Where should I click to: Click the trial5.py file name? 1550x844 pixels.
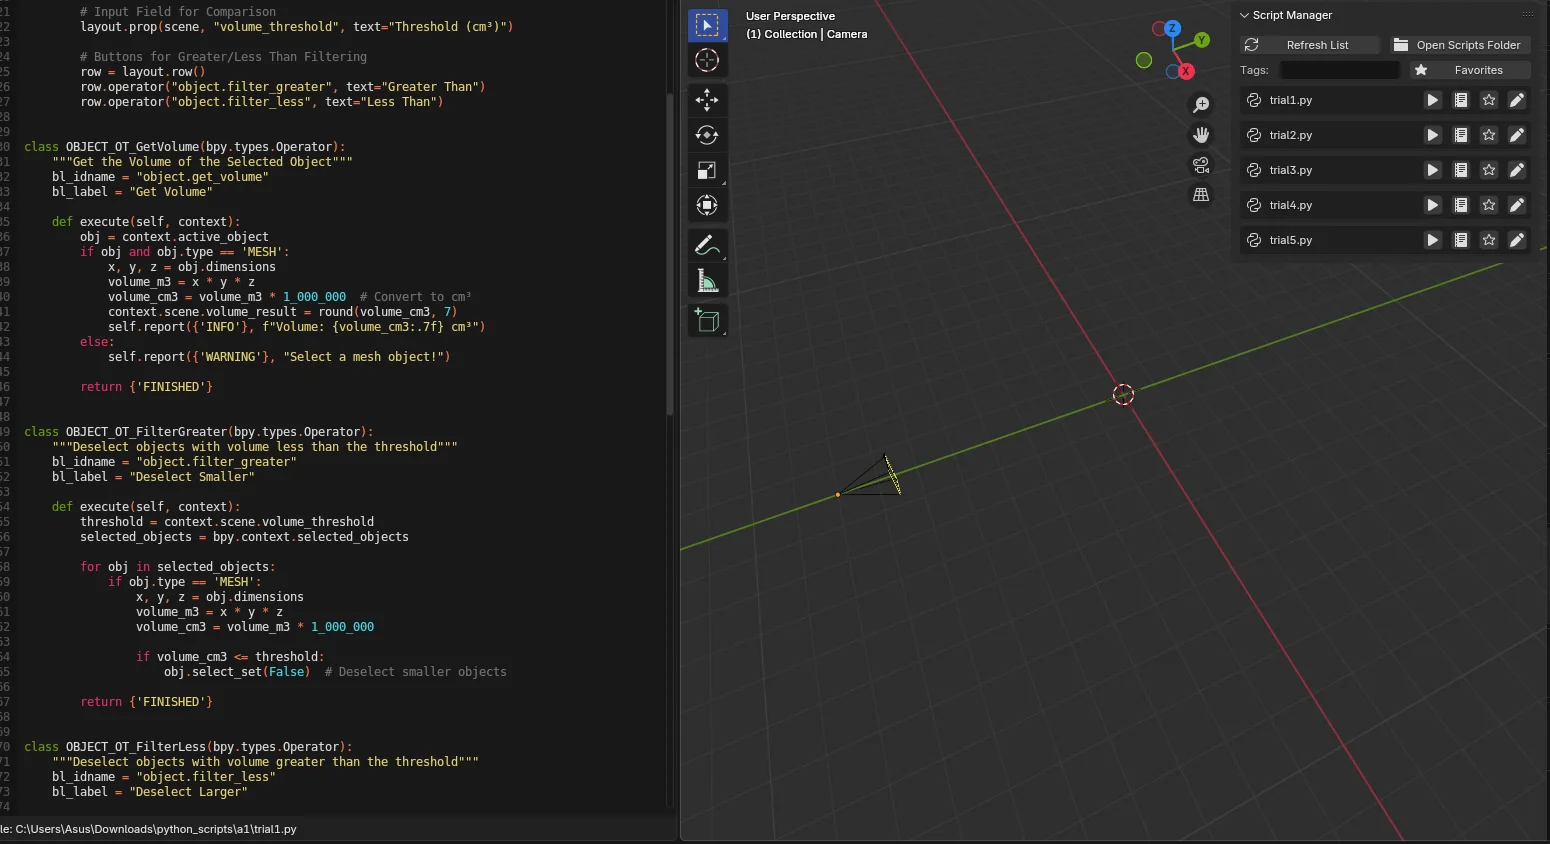1291,240
